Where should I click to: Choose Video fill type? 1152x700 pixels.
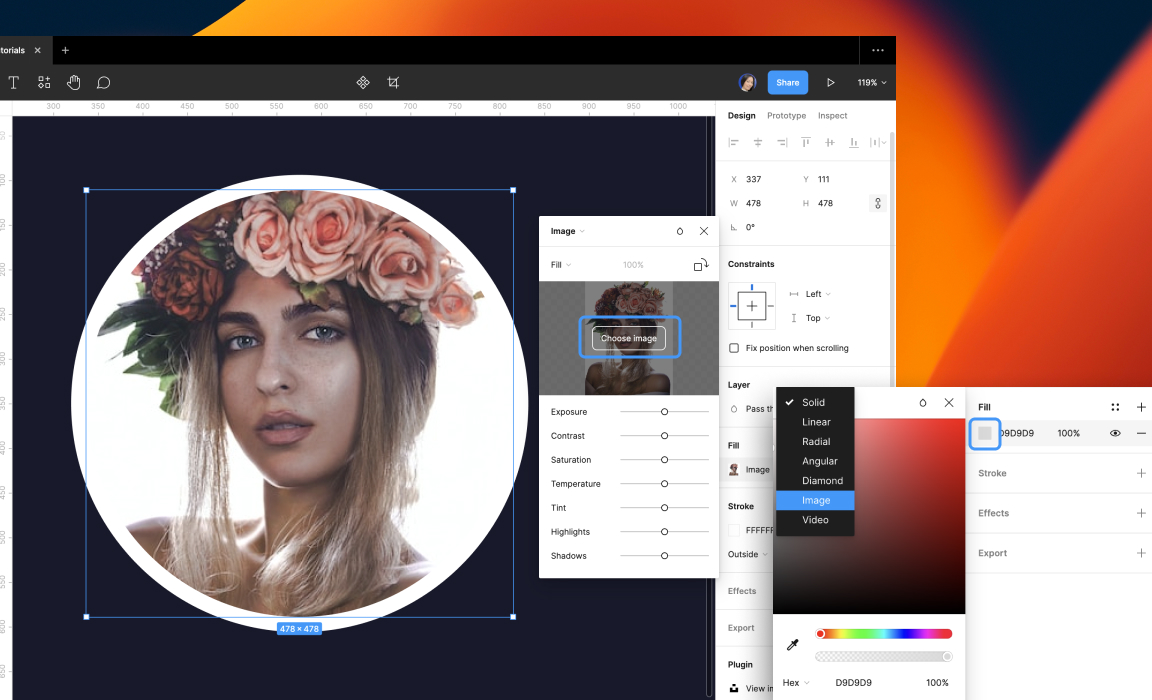coord(815,519)
